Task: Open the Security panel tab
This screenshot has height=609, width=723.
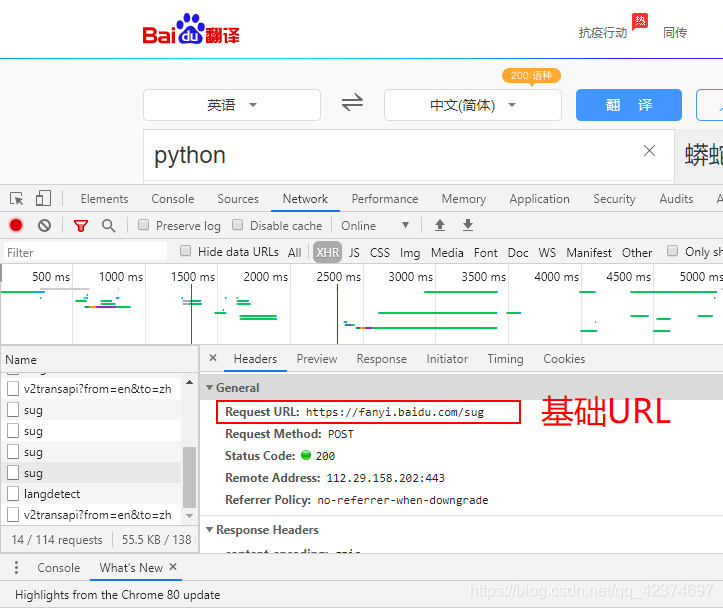Action: tap(614, 199)
